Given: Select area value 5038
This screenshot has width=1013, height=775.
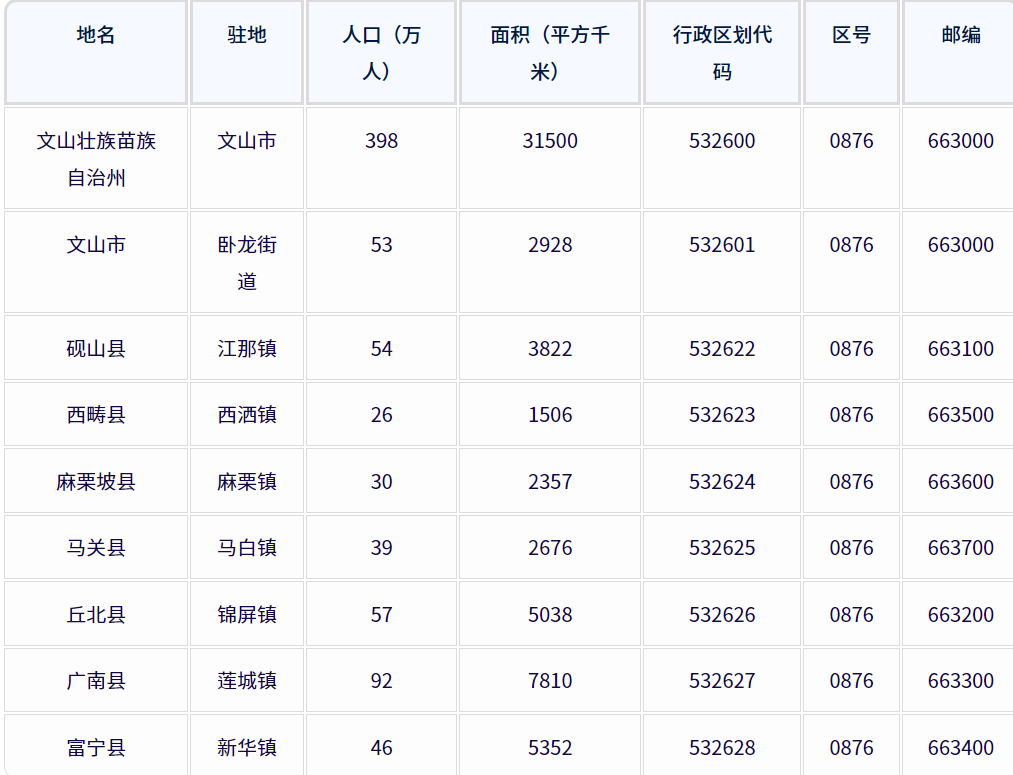Looking at the screenshot, I should [x=550, y=615].
